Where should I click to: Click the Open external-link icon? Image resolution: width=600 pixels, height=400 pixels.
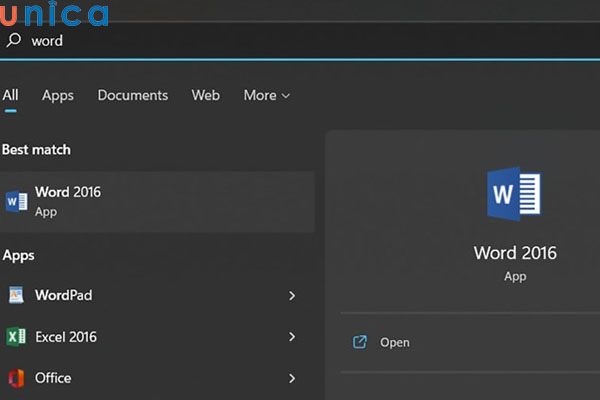click(360, 342)
